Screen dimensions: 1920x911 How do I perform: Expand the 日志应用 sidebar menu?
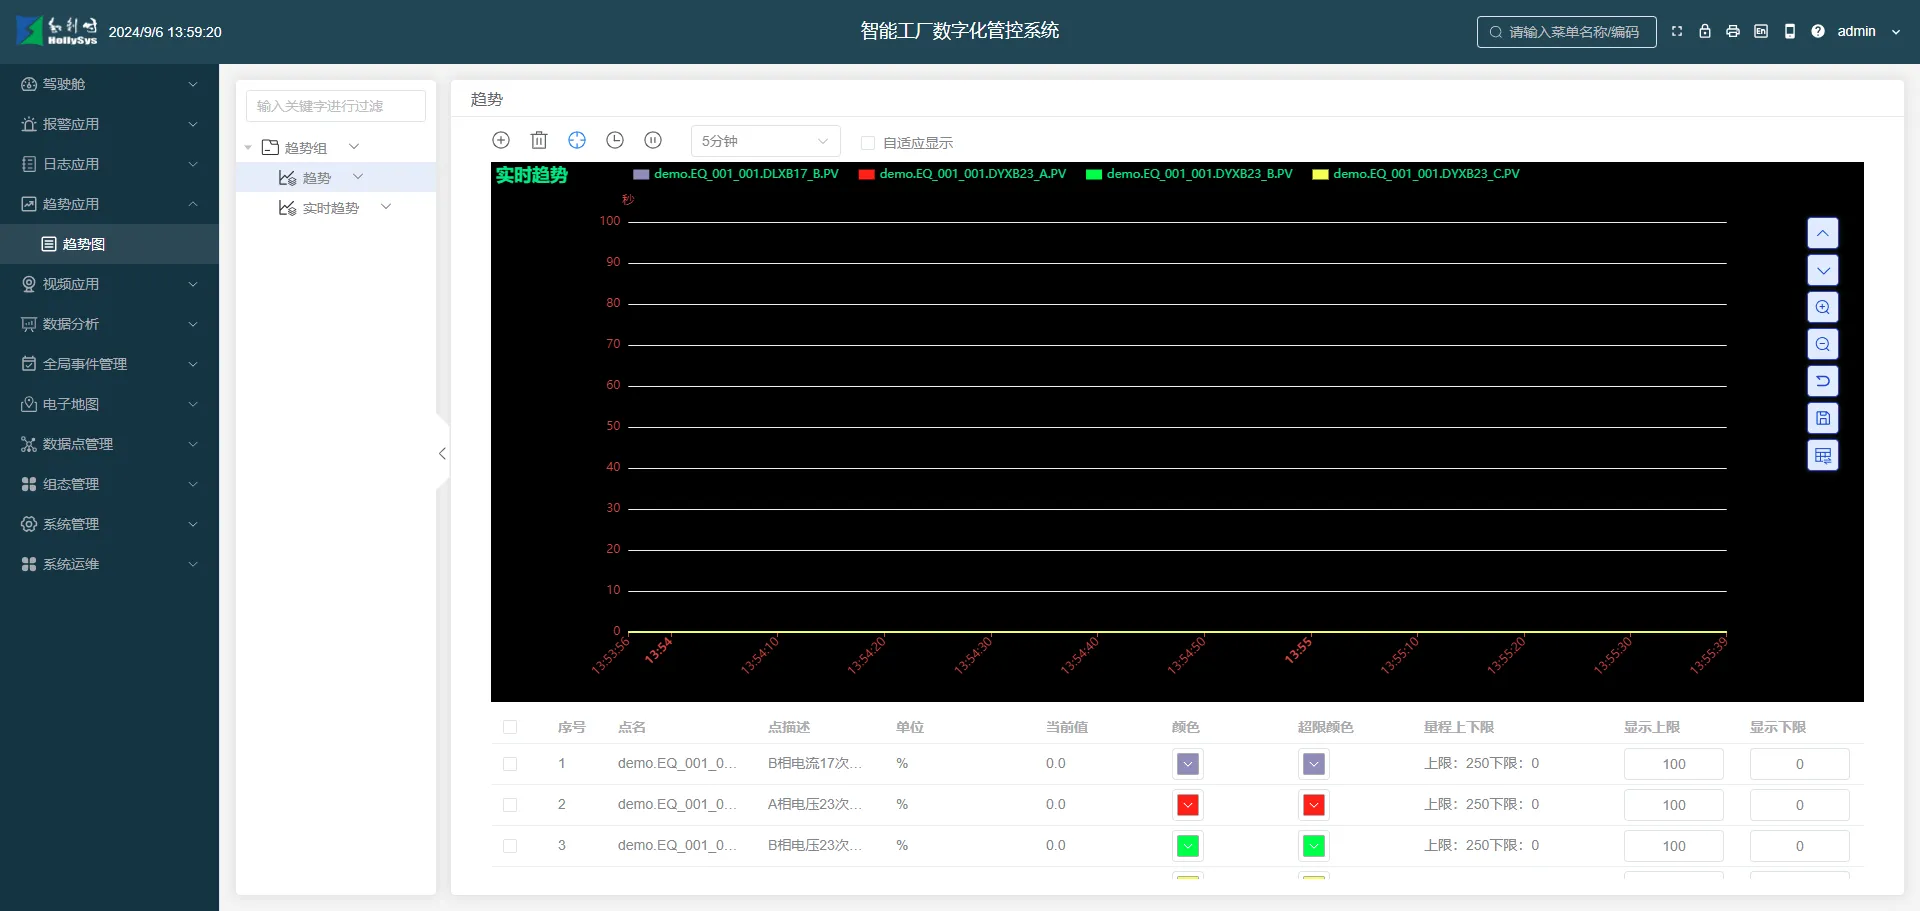pyautogui.click(x=109, y=164)
